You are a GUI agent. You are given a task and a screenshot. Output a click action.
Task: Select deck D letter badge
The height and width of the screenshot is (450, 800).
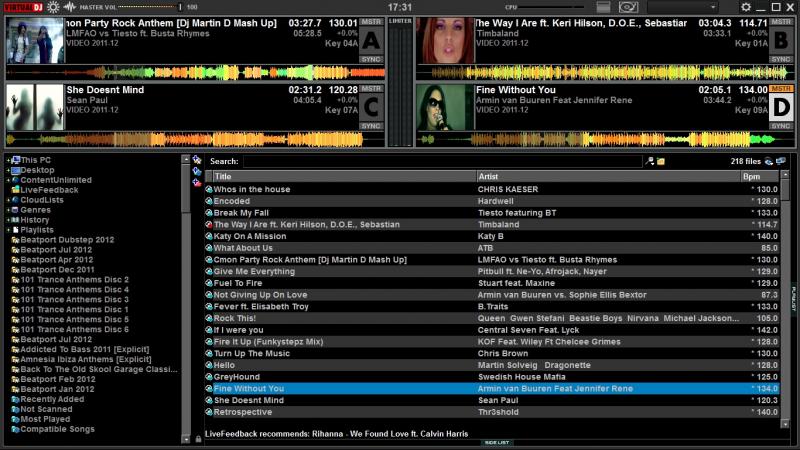(x=781, y=108)
